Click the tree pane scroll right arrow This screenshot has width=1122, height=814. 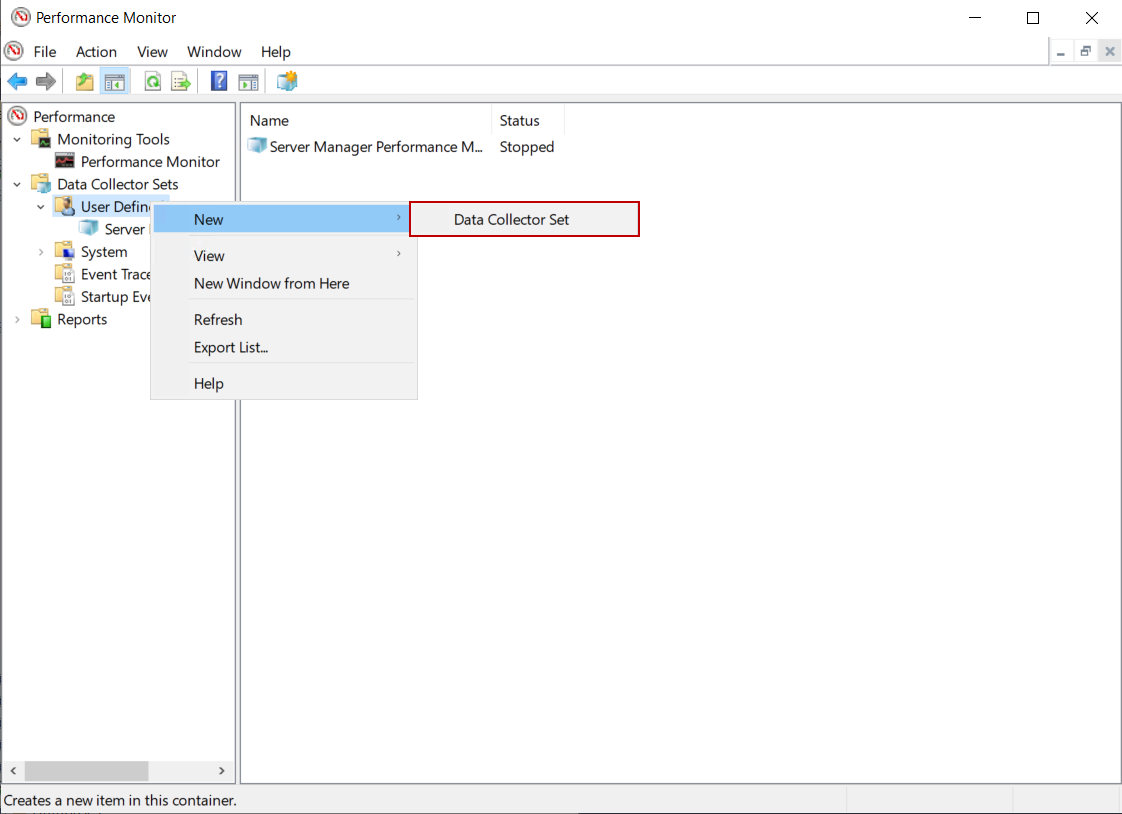click(221, 770)
